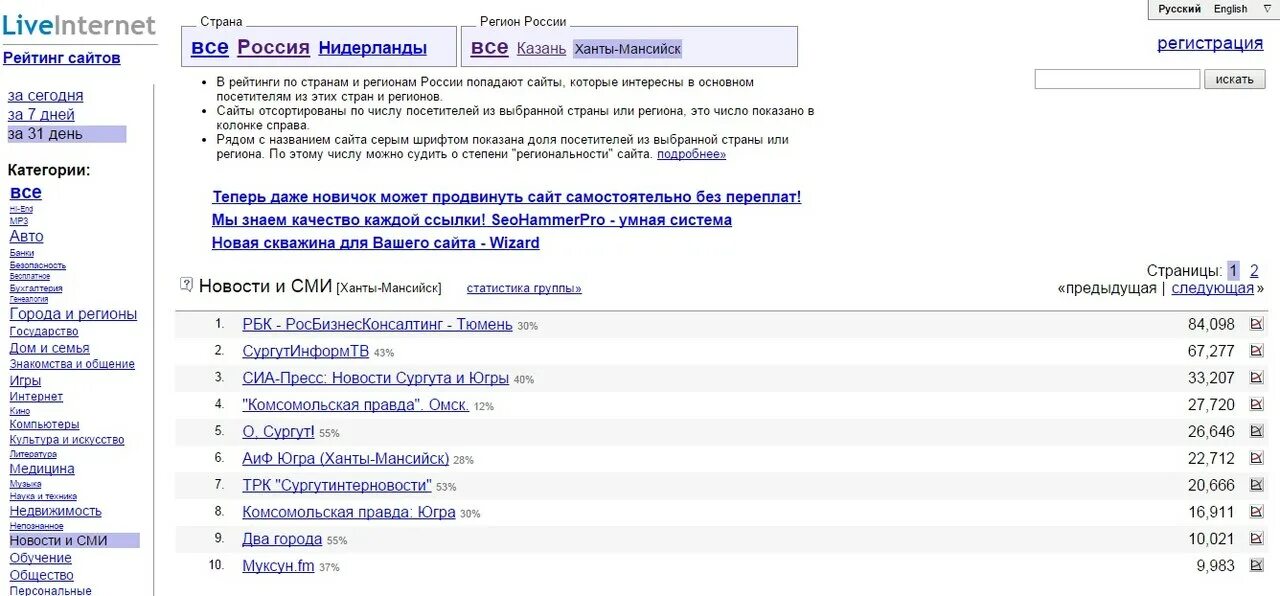
Task: Select все under Страна
Action: 210,47
